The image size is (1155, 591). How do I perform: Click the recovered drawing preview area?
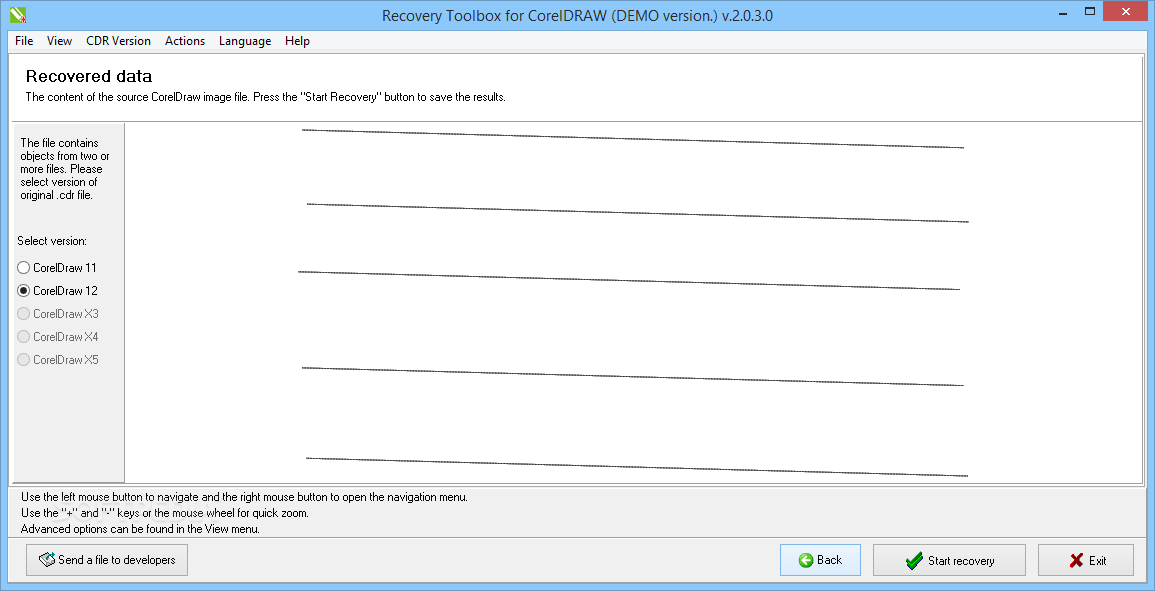pyautogui.click(x=633, y=303)
